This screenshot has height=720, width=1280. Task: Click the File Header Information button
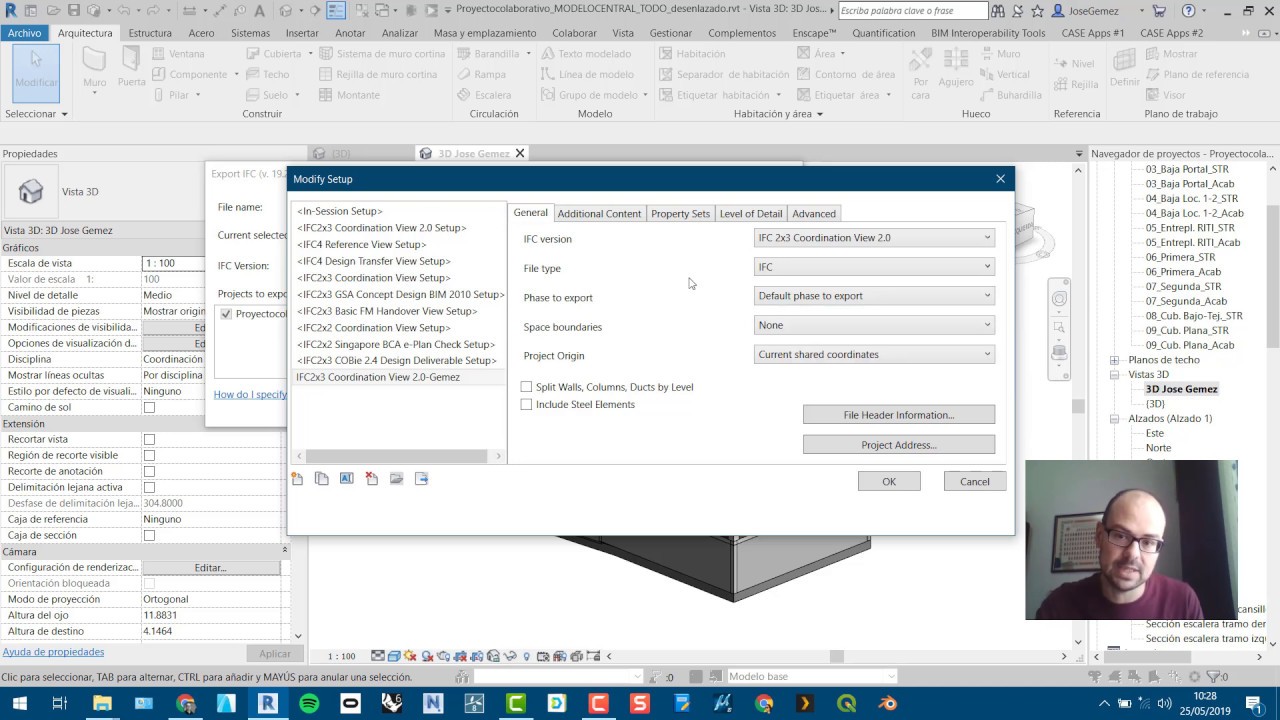[899, 415]
